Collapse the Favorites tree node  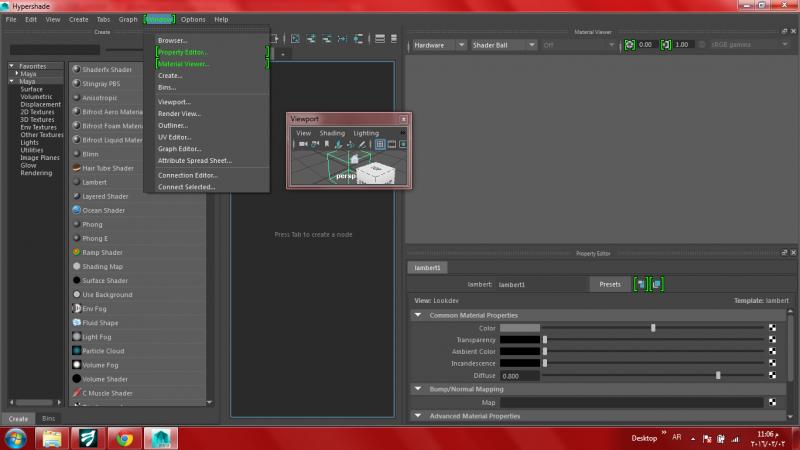pyautogui.click(x=11, y=66)
